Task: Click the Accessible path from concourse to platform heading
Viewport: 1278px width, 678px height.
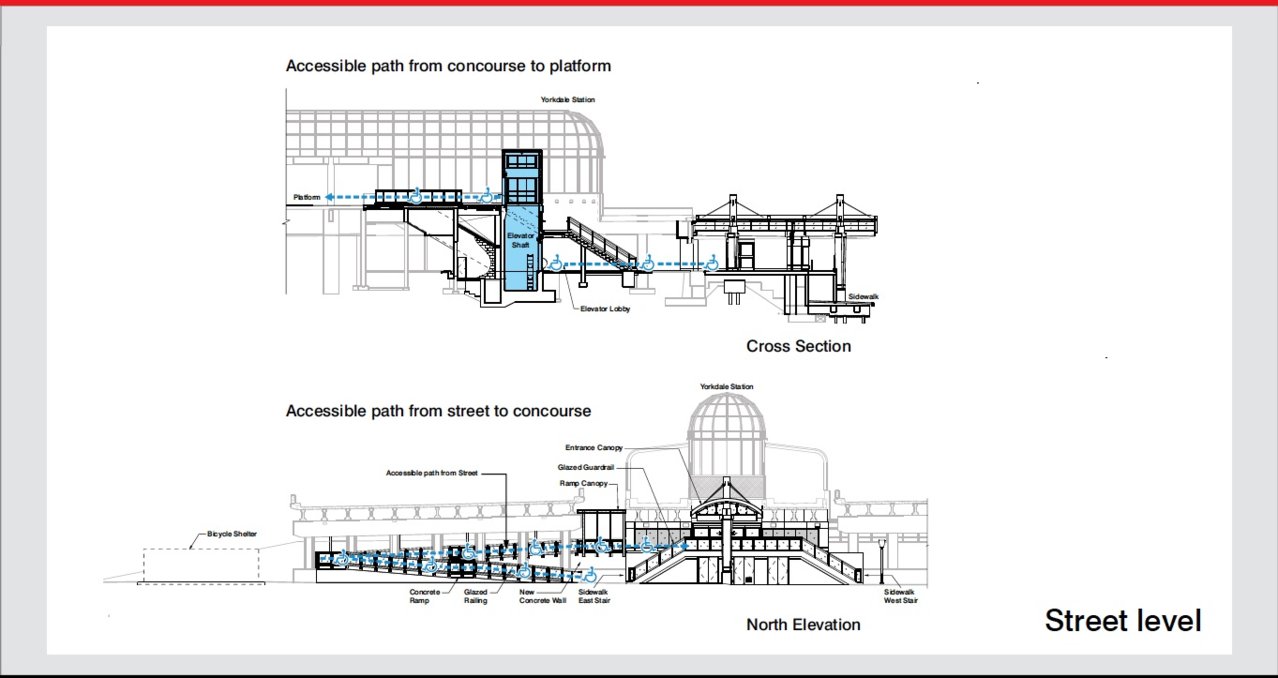Action: (x=449, y=66)
